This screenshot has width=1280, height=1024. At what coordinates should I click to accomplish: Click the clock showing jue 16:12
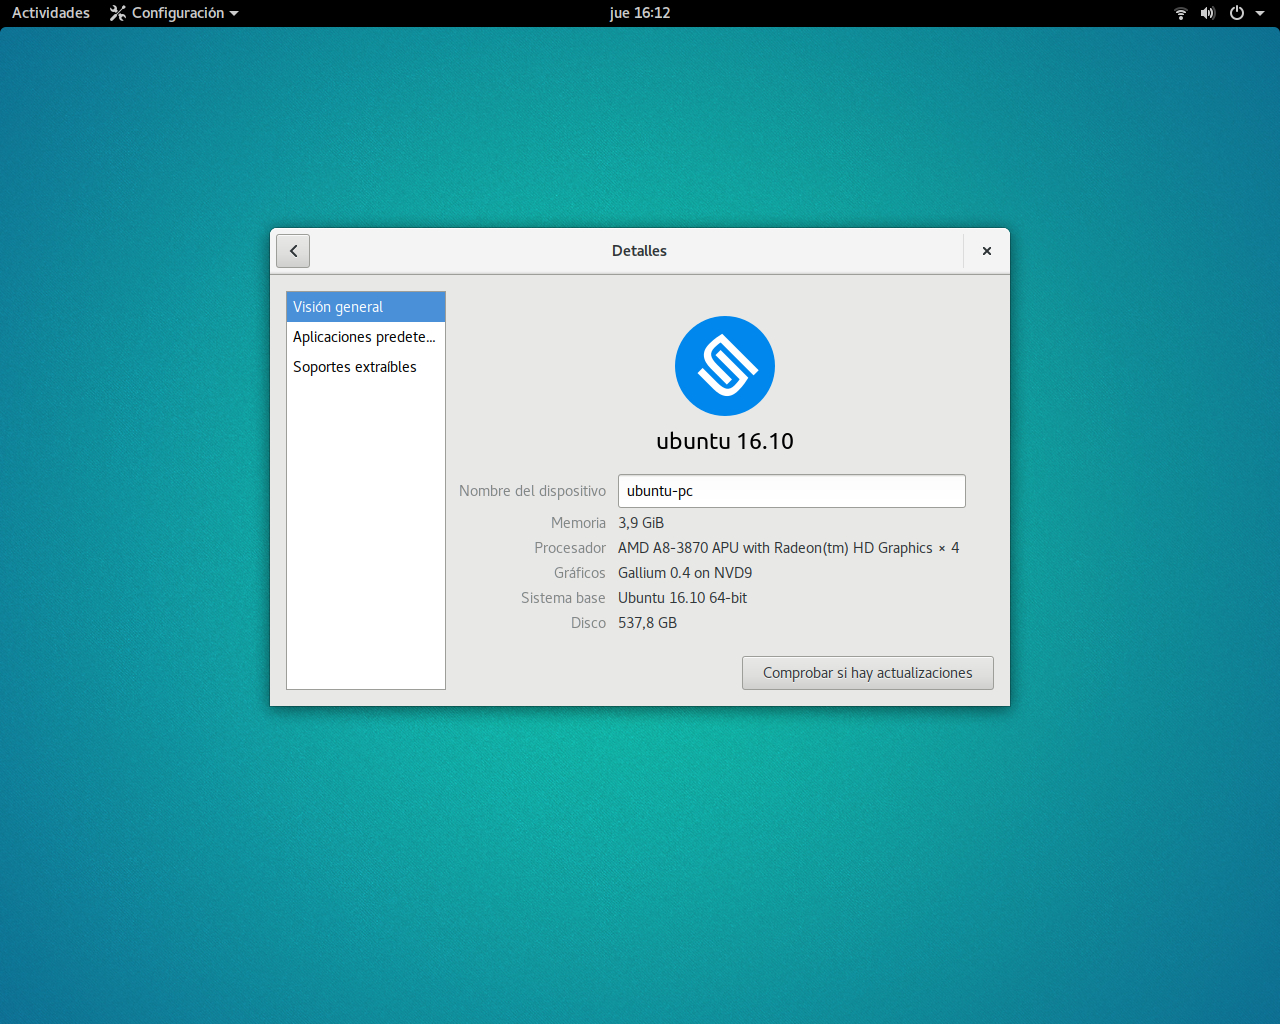point(640,13)
